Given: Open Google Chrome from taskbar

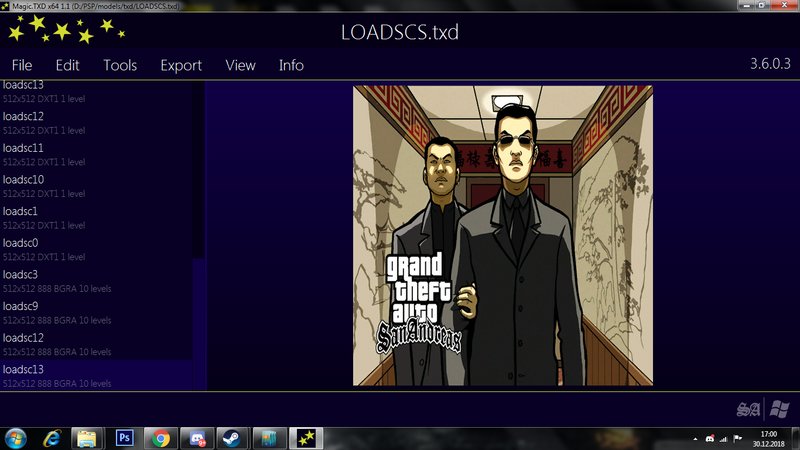Looking at the screenshot, I should pyautogui.click(x=161, y=438).
